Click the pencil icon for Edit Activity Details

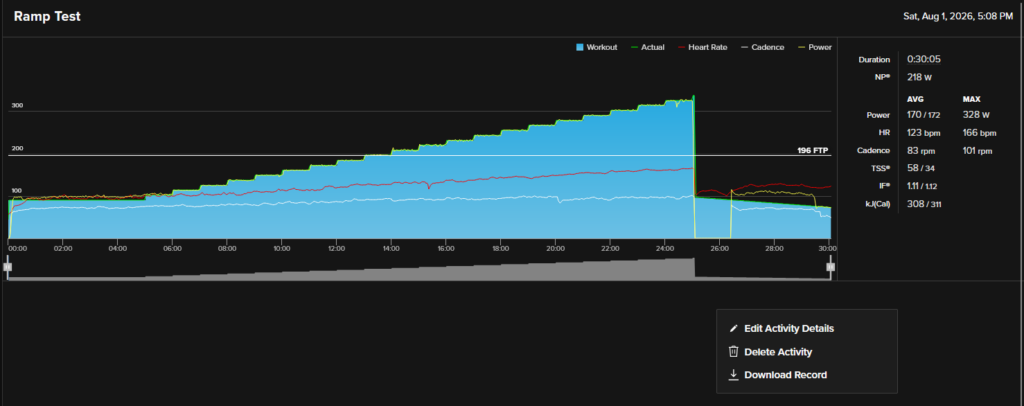(x=733, y=328)
